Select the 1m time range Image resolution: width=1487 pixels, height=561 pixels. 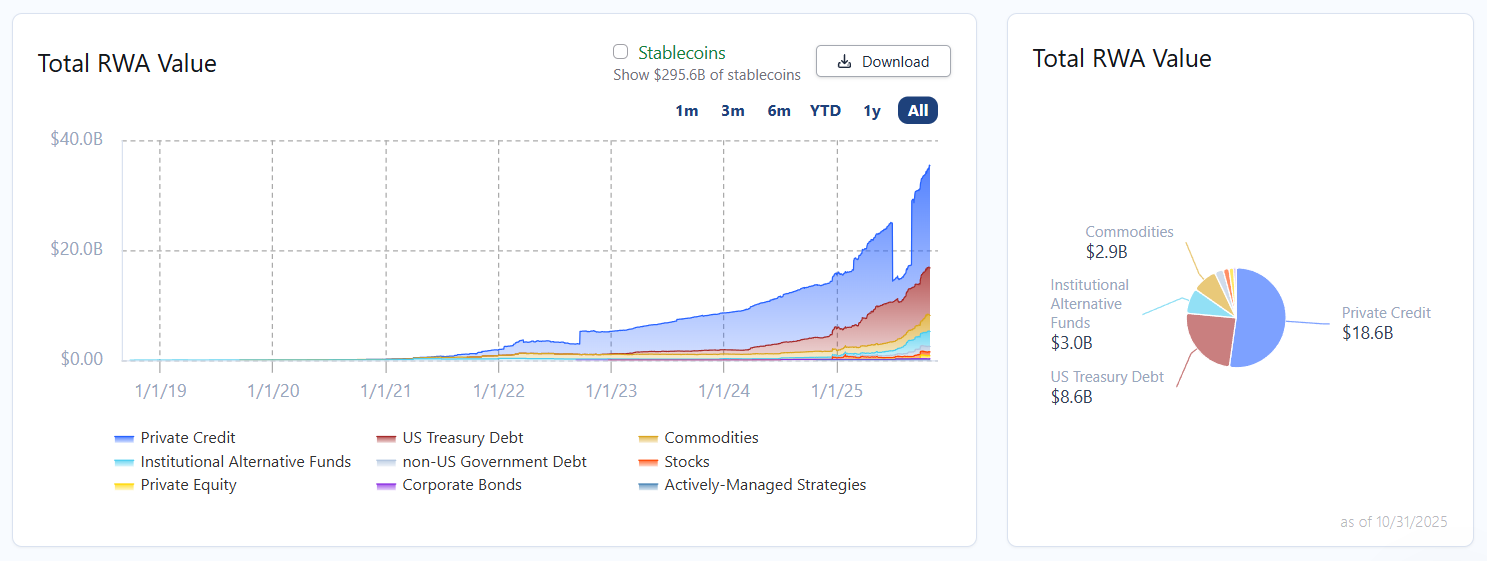(x=687, y=111)
